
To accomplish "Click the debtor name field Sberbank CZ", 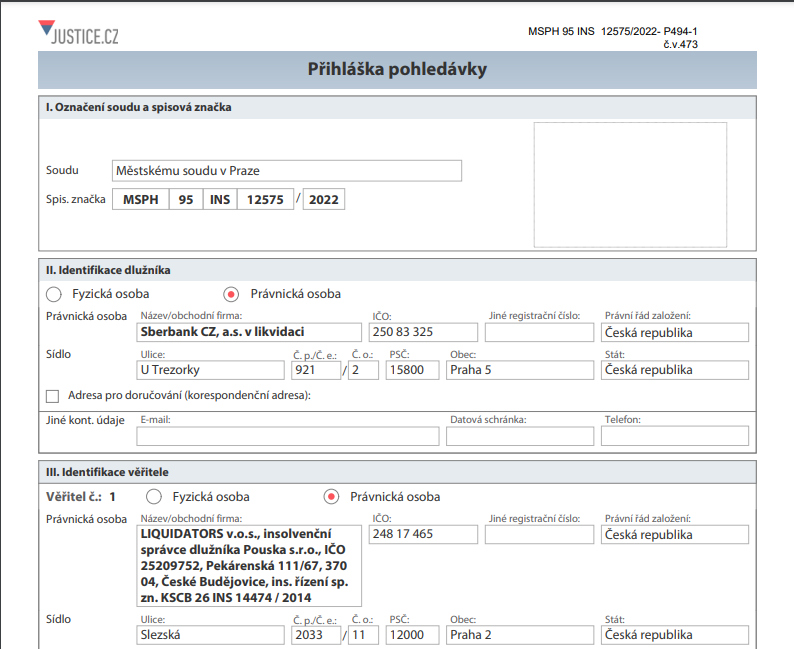I will coord(249,333).
